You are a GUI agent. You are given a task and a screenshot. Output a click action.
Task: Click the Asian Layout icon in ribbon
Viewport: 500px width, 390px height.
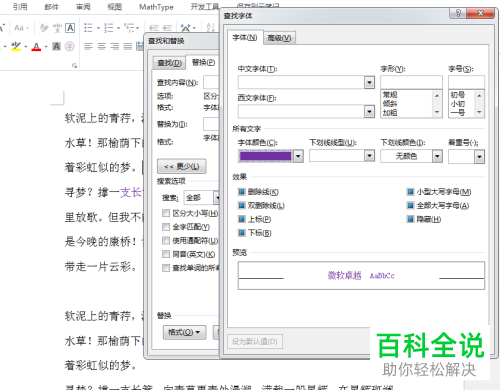pos(185,28)
